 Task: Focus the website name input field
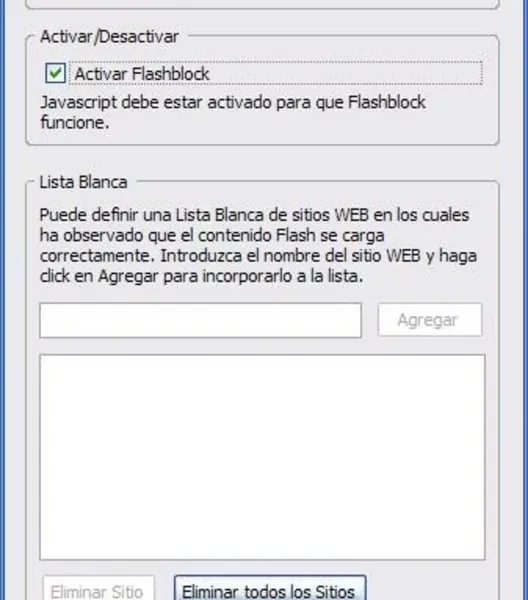(x=200, y=320)
